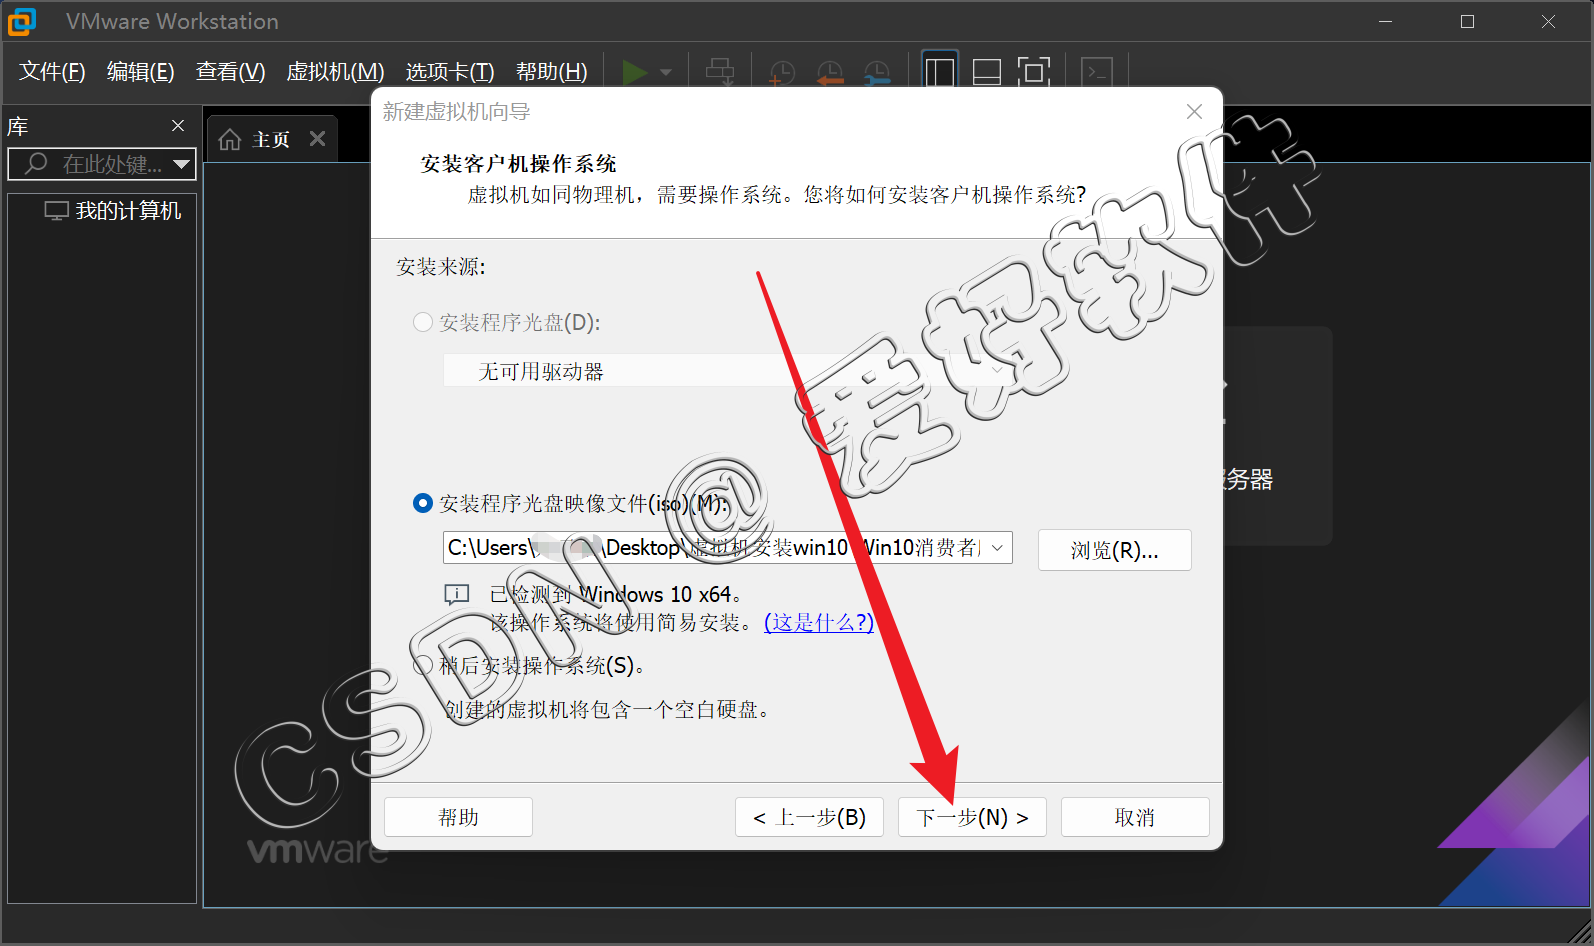The width and height of the screenshot is (1594, 946).
Task: Go back with 上一步(B) button
Action: point(809,817)
